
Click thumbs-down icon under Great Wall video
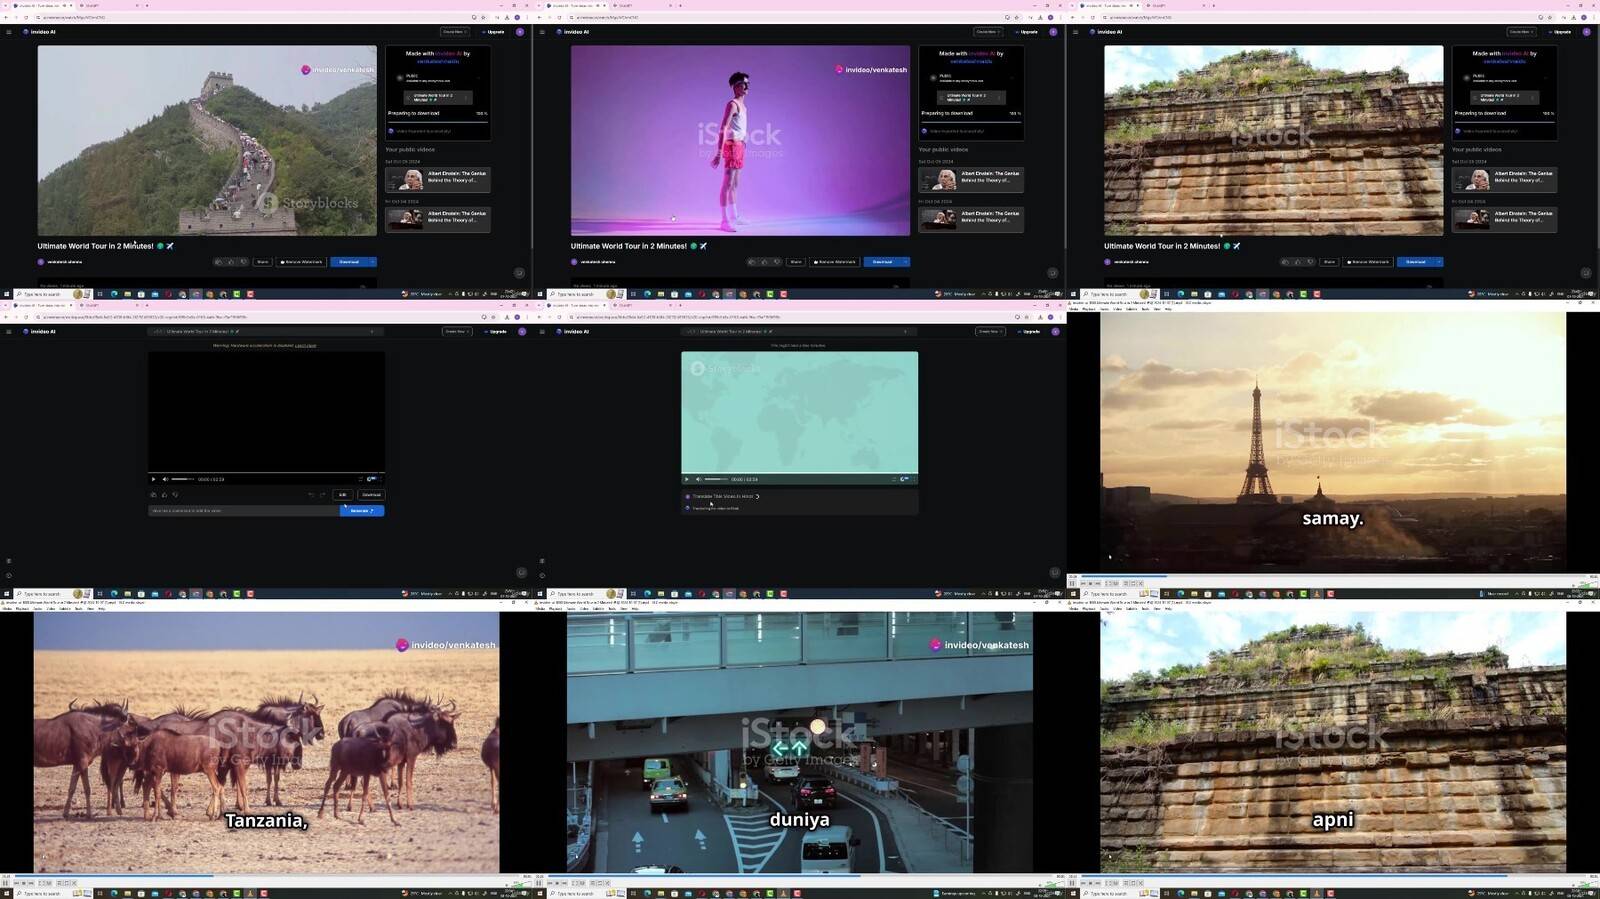tap(243, 262)
